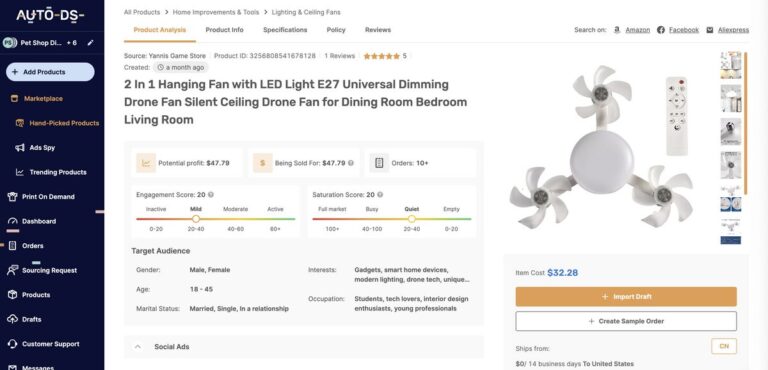768x370 pixels.
Task: Click the Customer Support headset icon
Action: coord(13,344)
